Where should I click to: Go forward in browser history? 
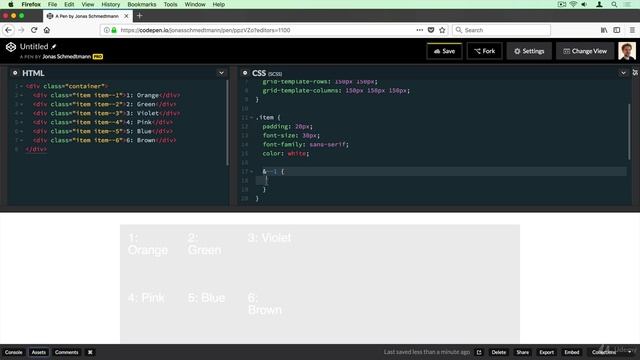(x=21, y=30)
